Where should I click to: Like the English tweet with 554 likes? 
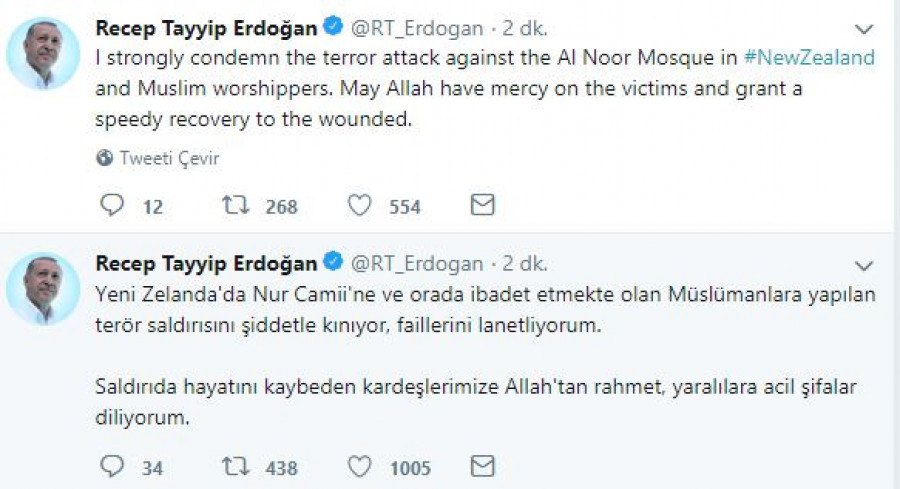point(359,206)
